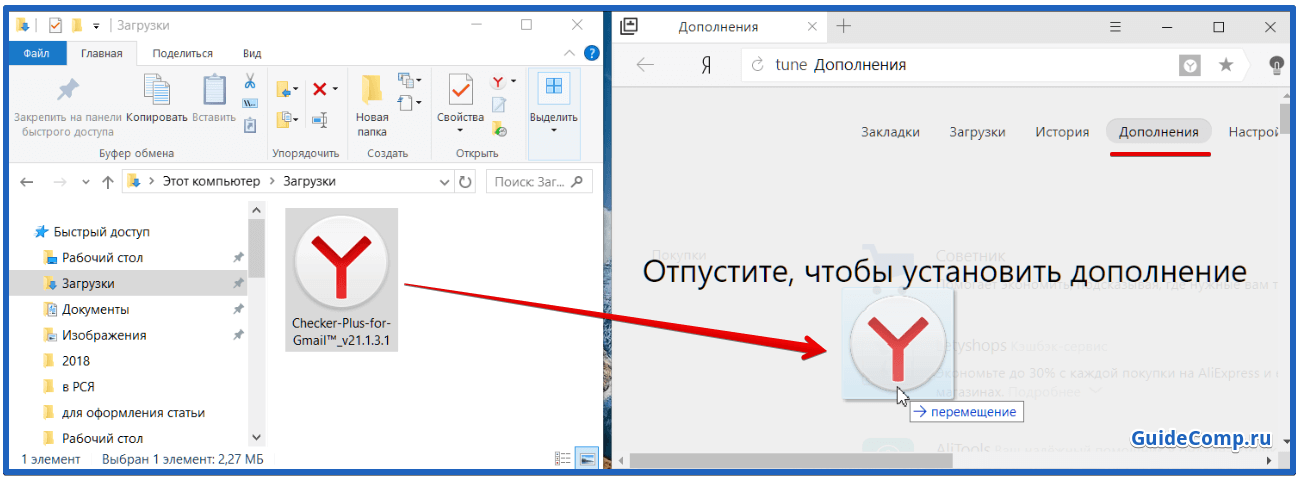
Task: Click the Вставить clipboard icon
Action: (214, 90)
